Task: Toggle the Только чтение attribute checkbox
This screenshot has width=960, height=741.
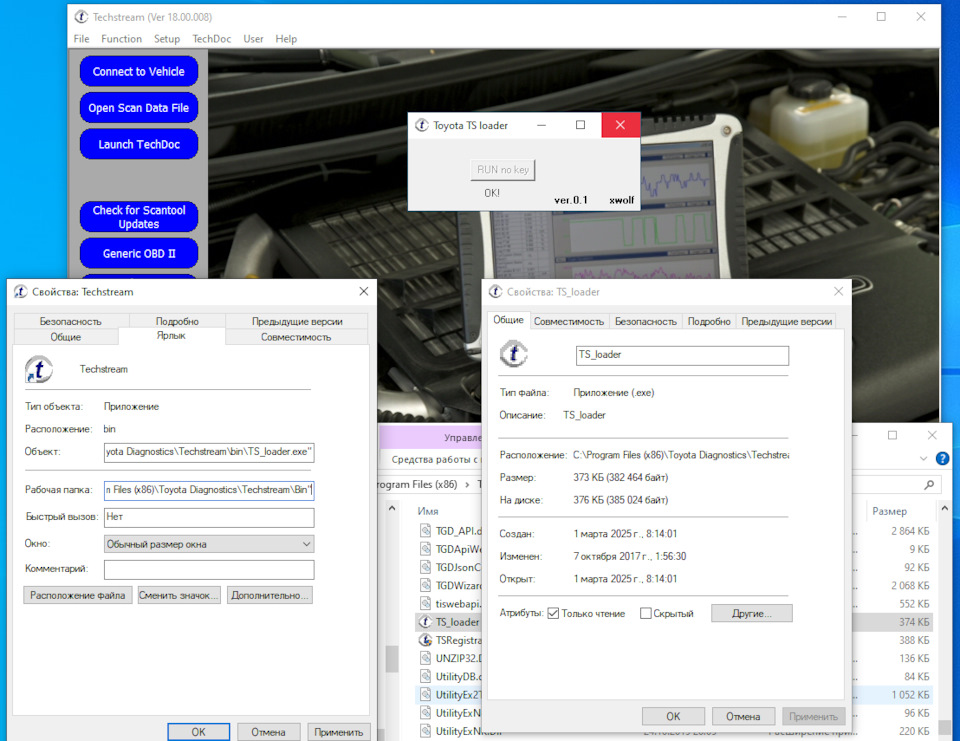Action: point(553,613)
